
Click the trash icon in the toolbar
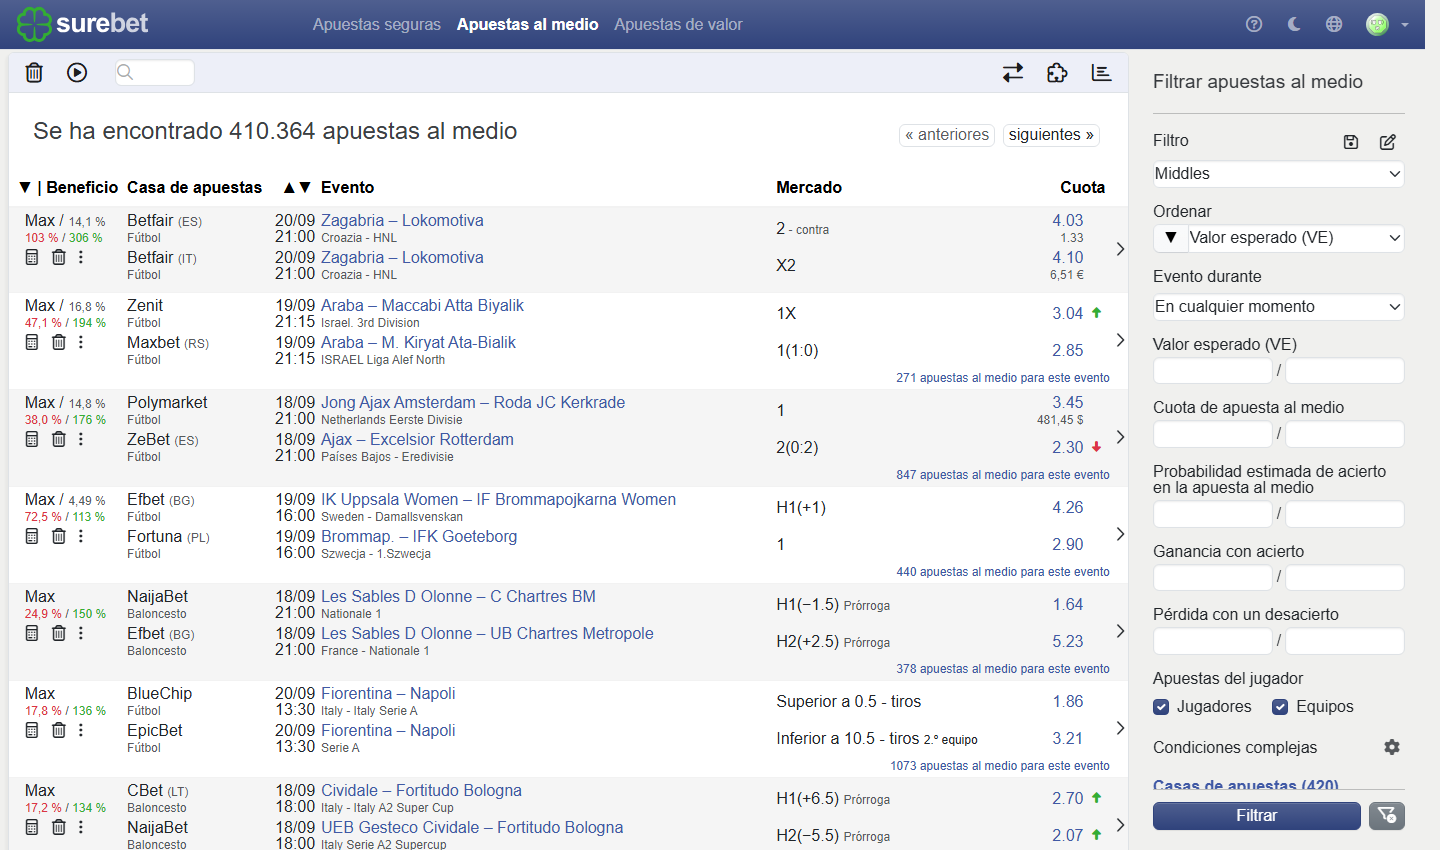34,72
